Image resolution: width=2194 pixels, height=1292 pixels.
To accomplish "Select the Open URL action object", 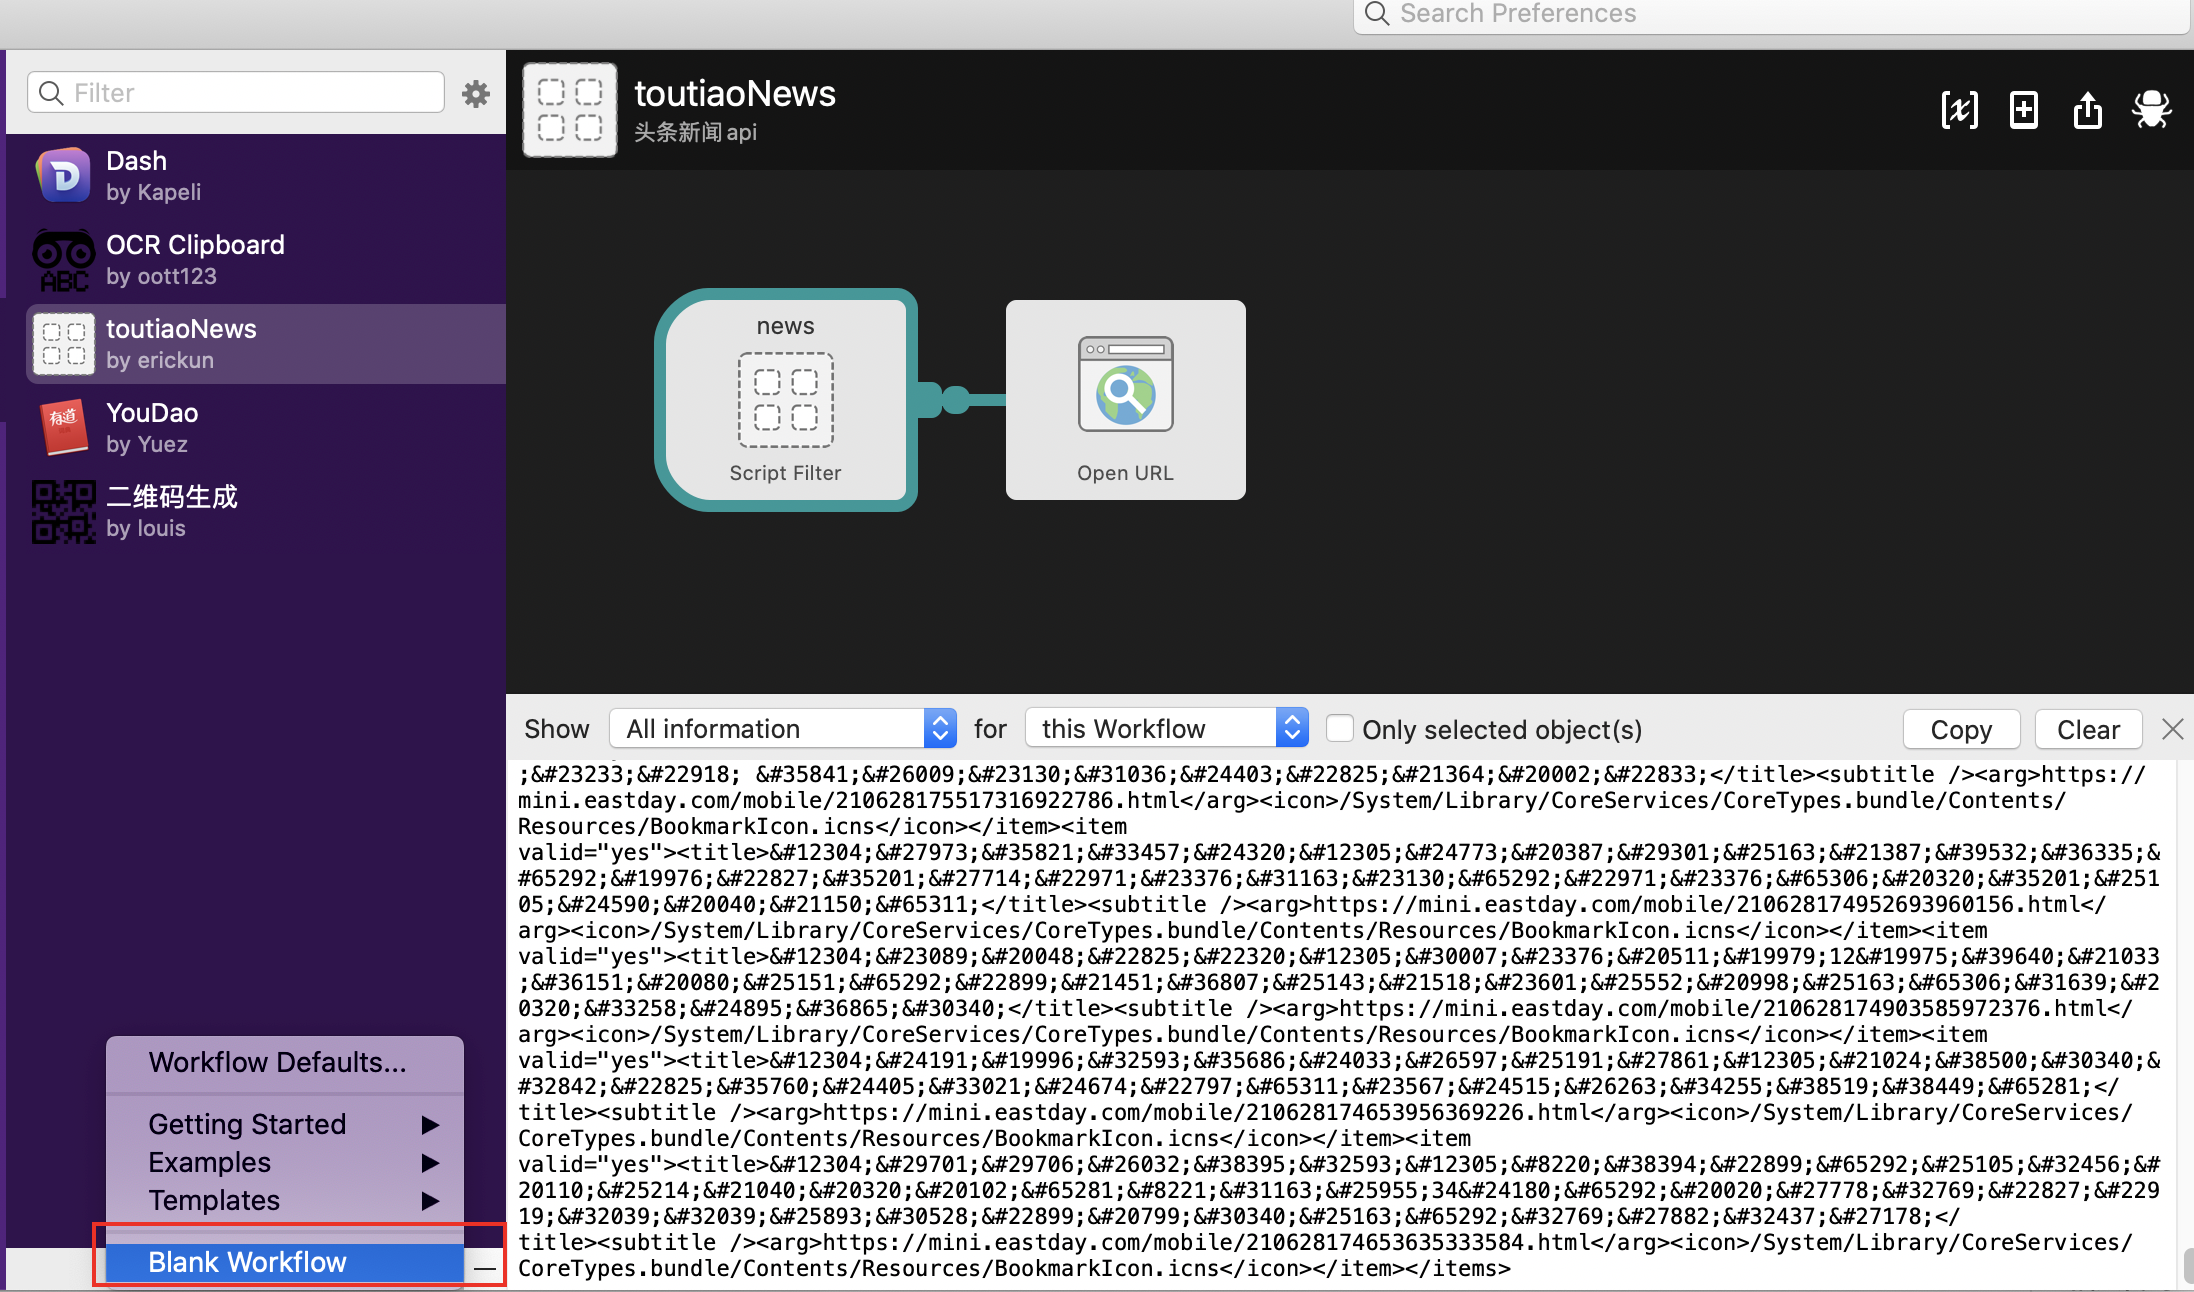I will 1125,400.
